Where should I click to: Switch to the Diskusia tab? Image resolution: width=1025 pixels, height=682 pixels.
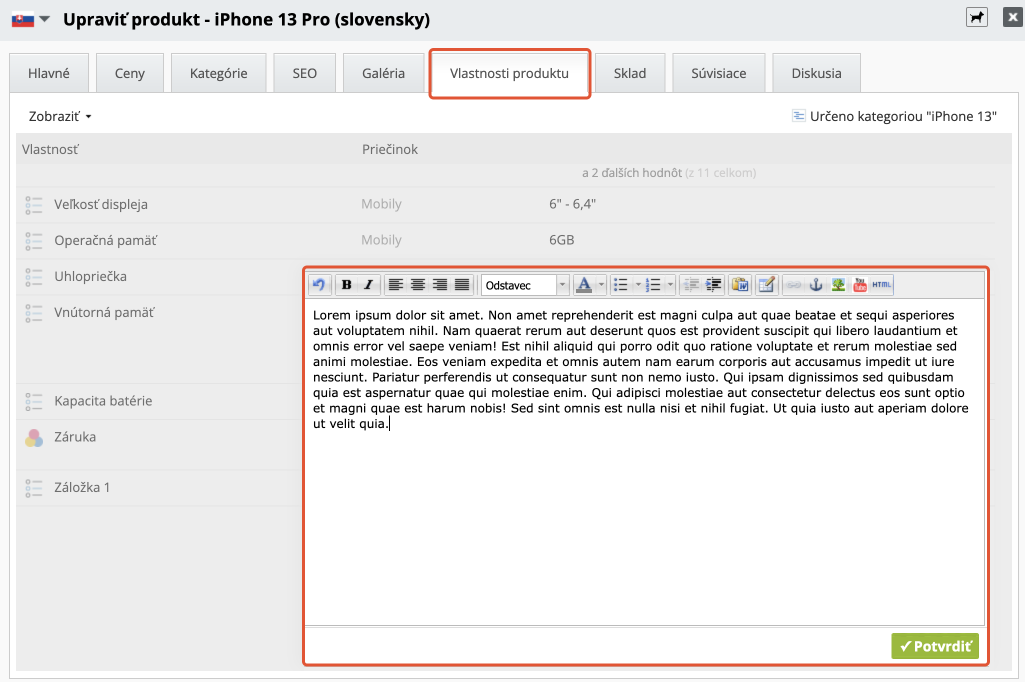pos(816,73)
